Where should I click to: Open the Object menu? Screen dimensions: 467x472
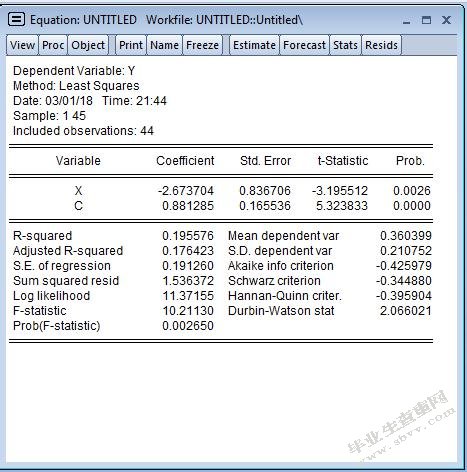(x=88, y=45)
